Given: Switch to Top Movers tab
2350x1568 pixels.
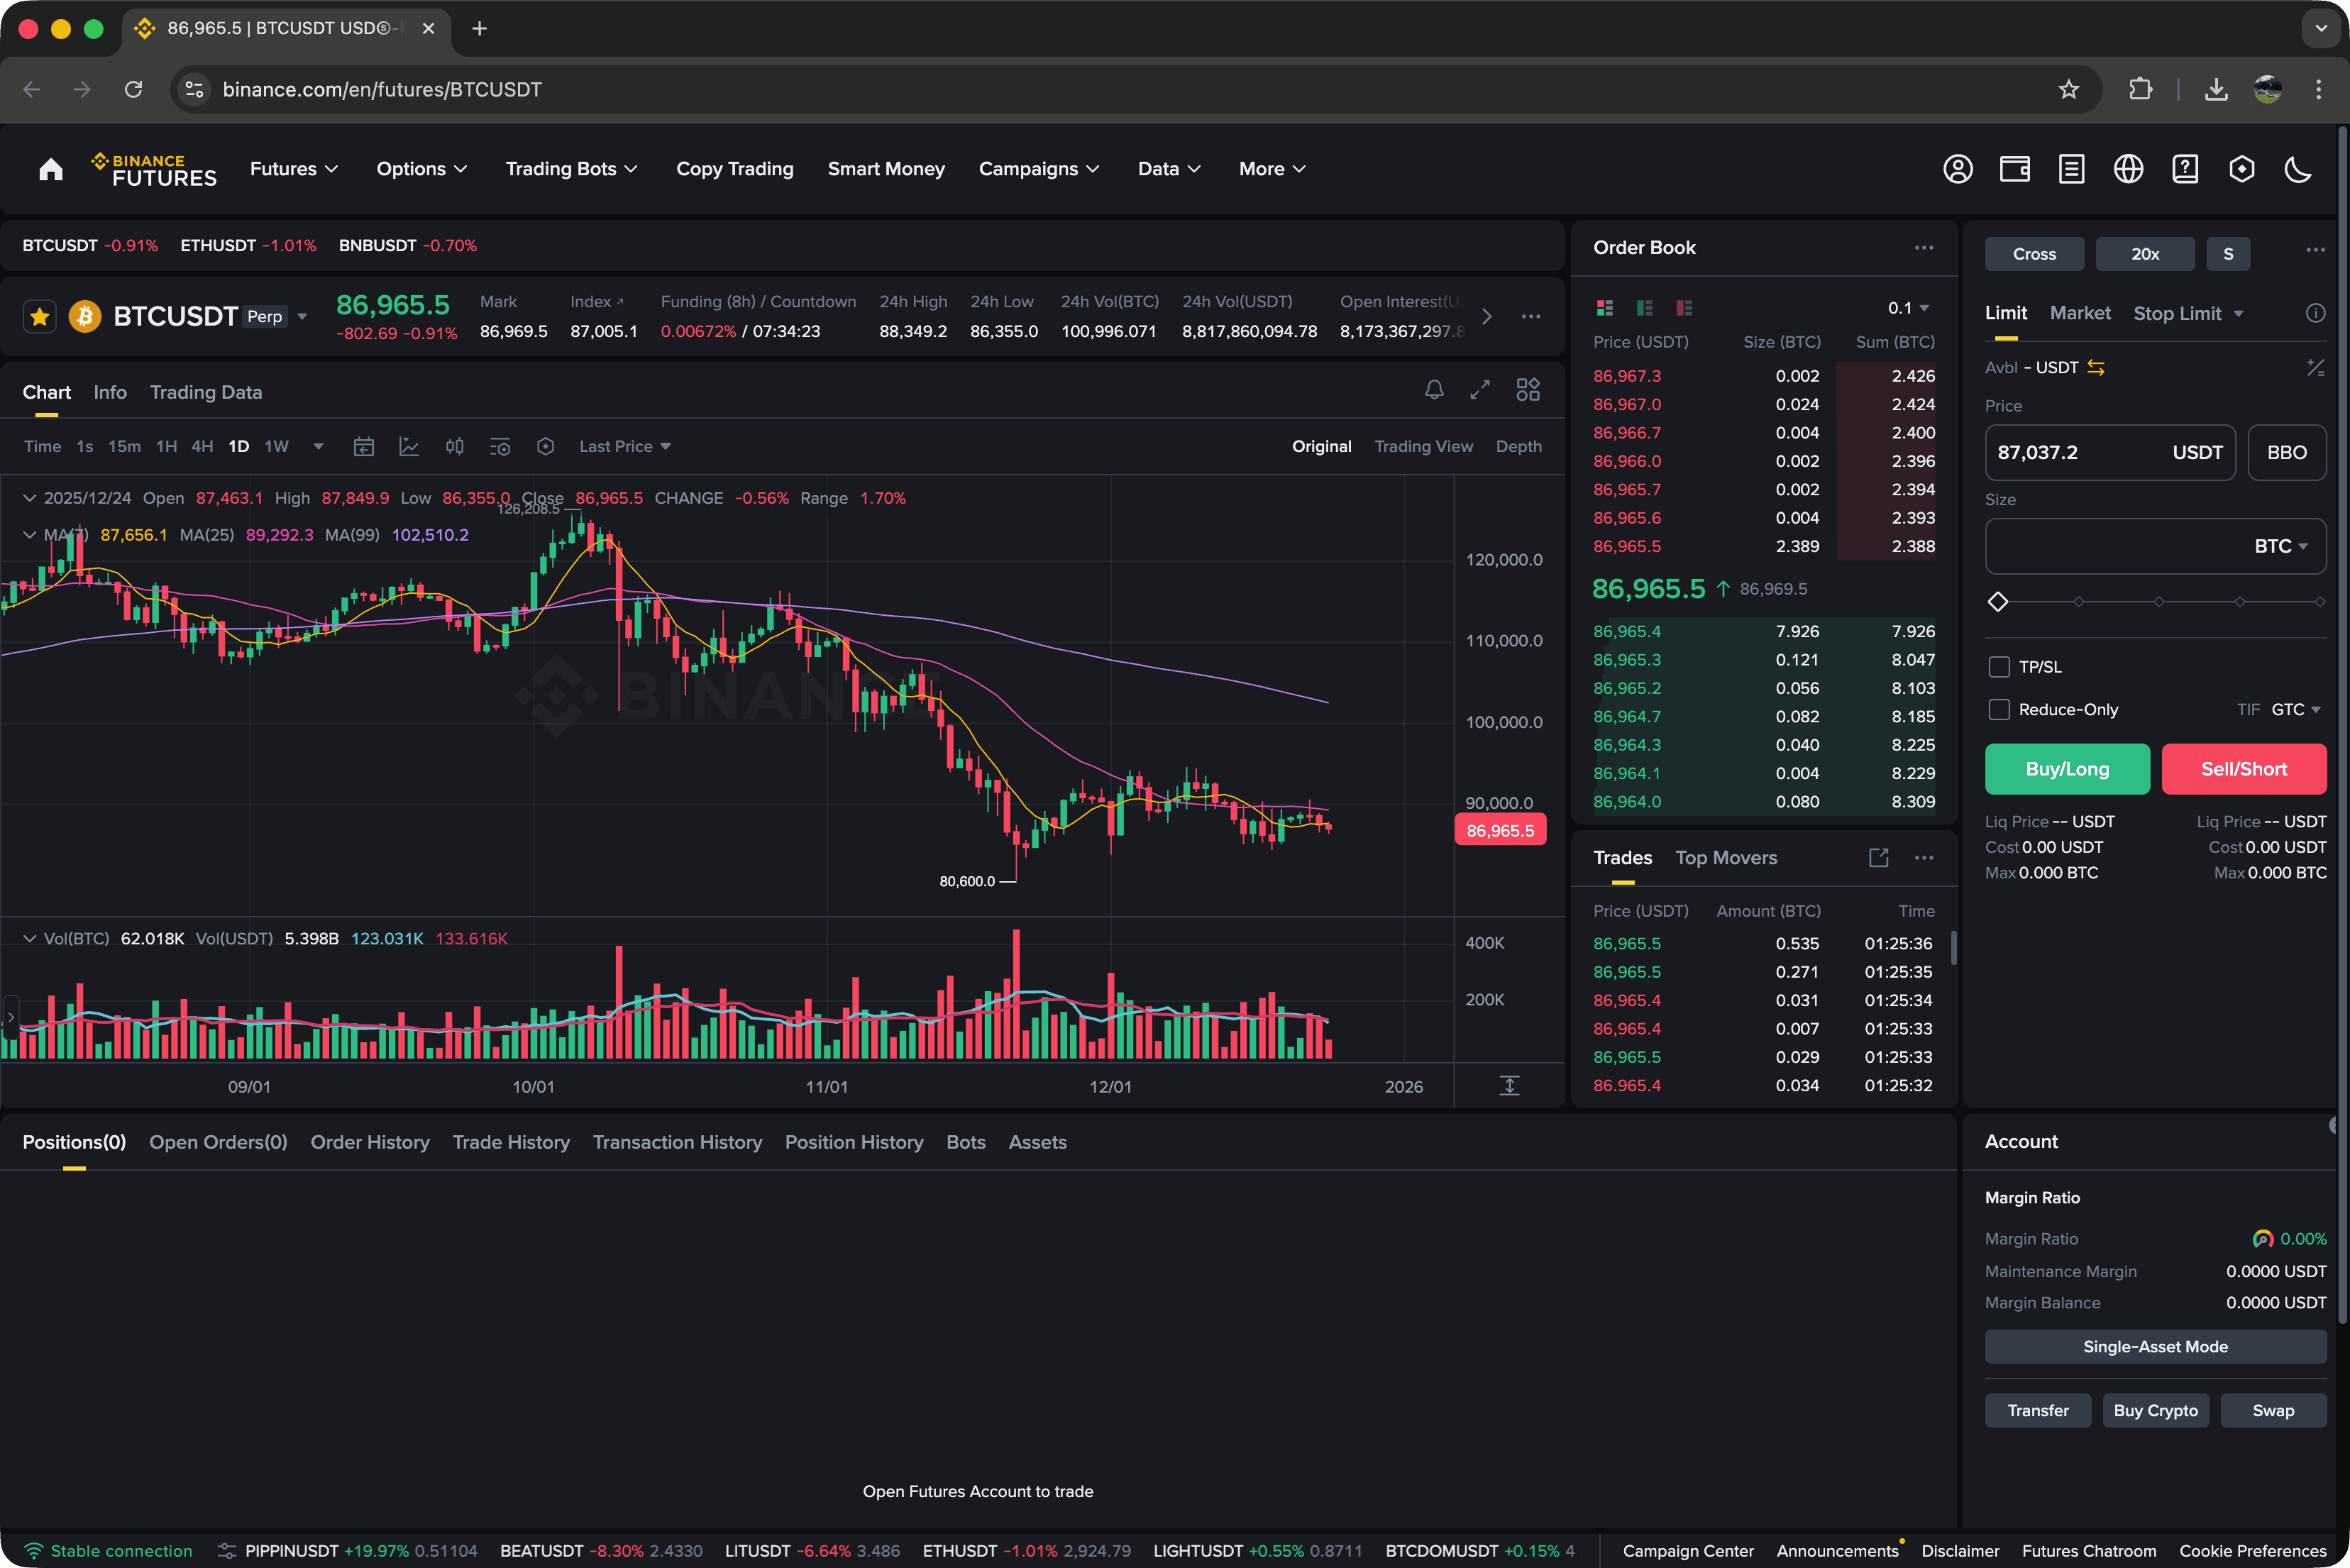Looking at the screenshot, I should (x=1726, y=858).
